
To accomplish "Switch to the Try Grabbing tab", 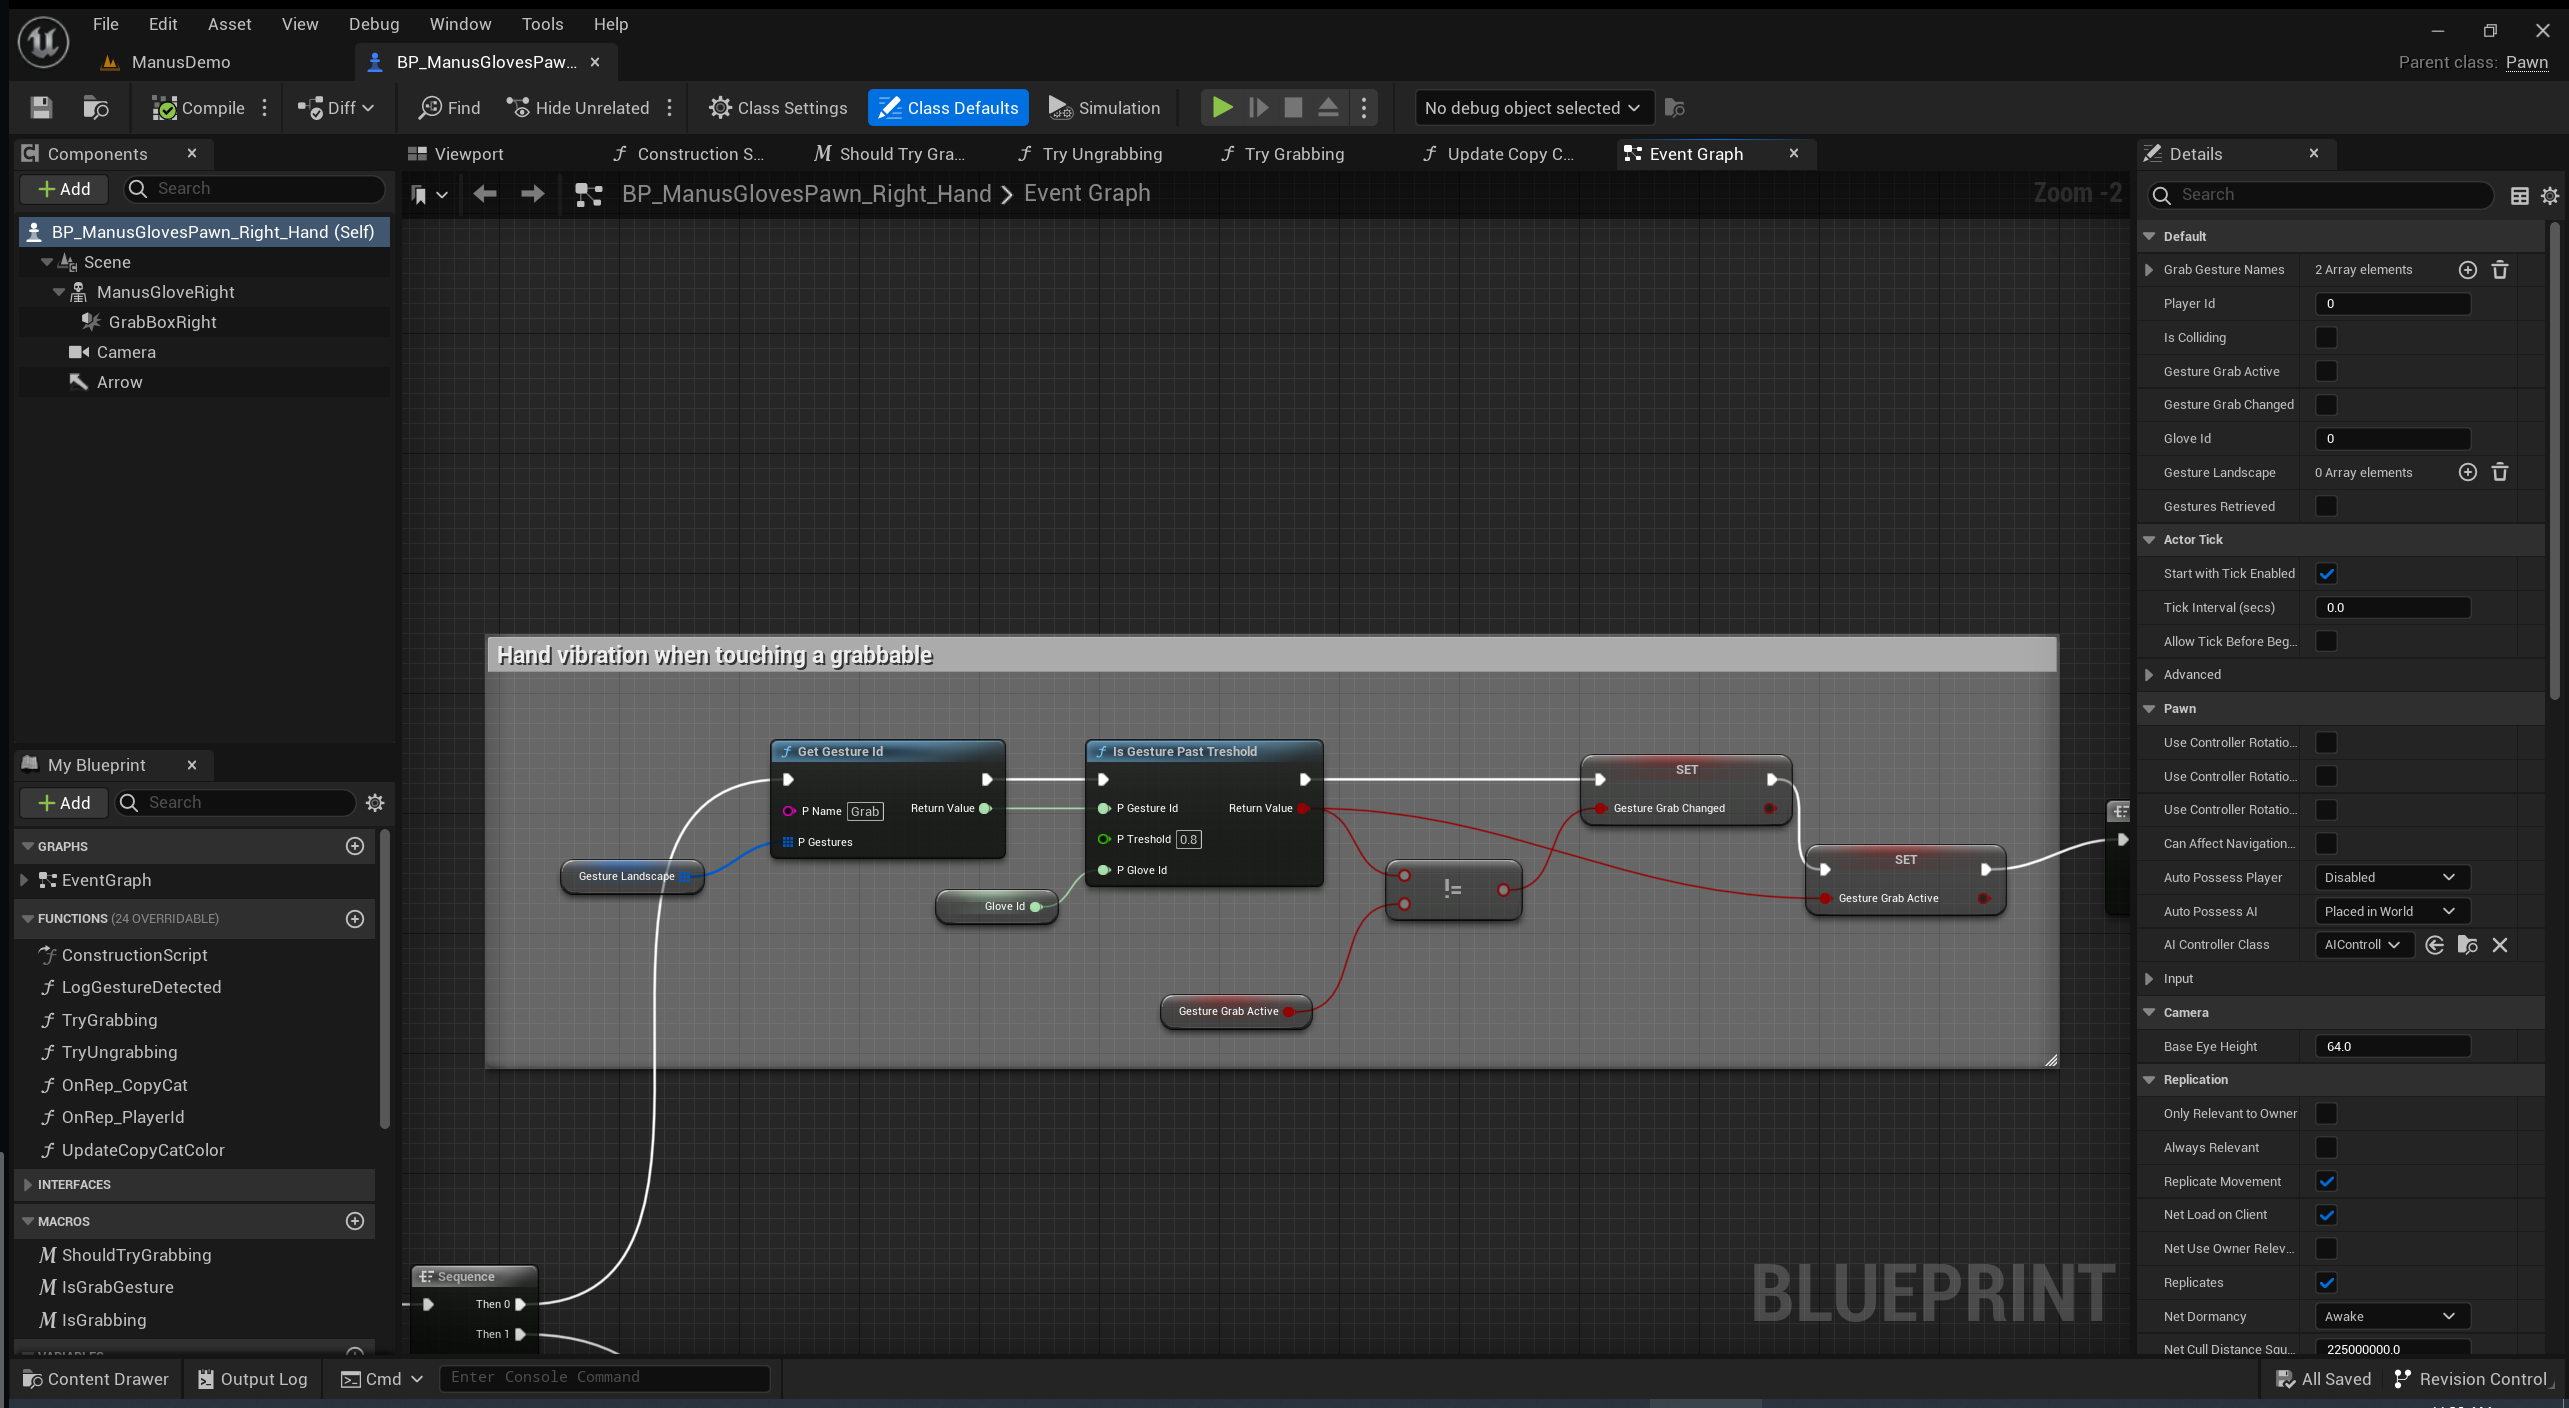I will tap(1293, 154).
